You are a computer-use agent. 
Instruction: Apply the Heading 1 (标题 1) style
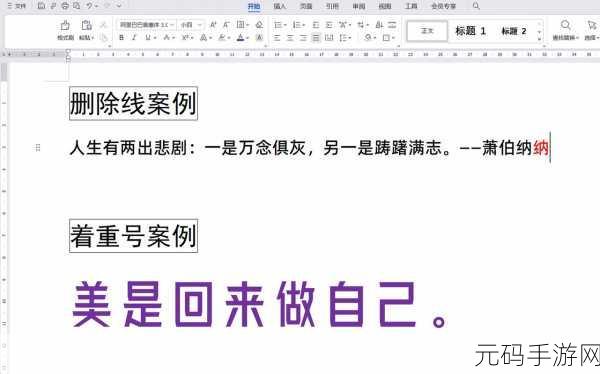(471, 31)
